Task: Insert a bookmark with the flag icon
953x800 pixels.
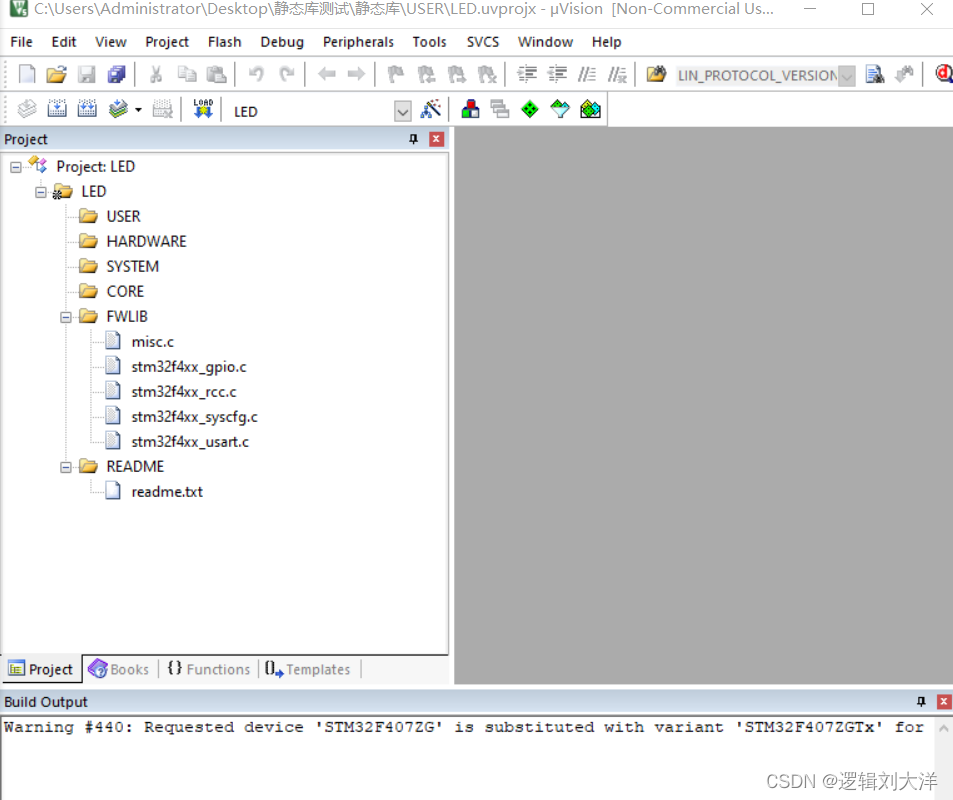Action: [396, 74]
